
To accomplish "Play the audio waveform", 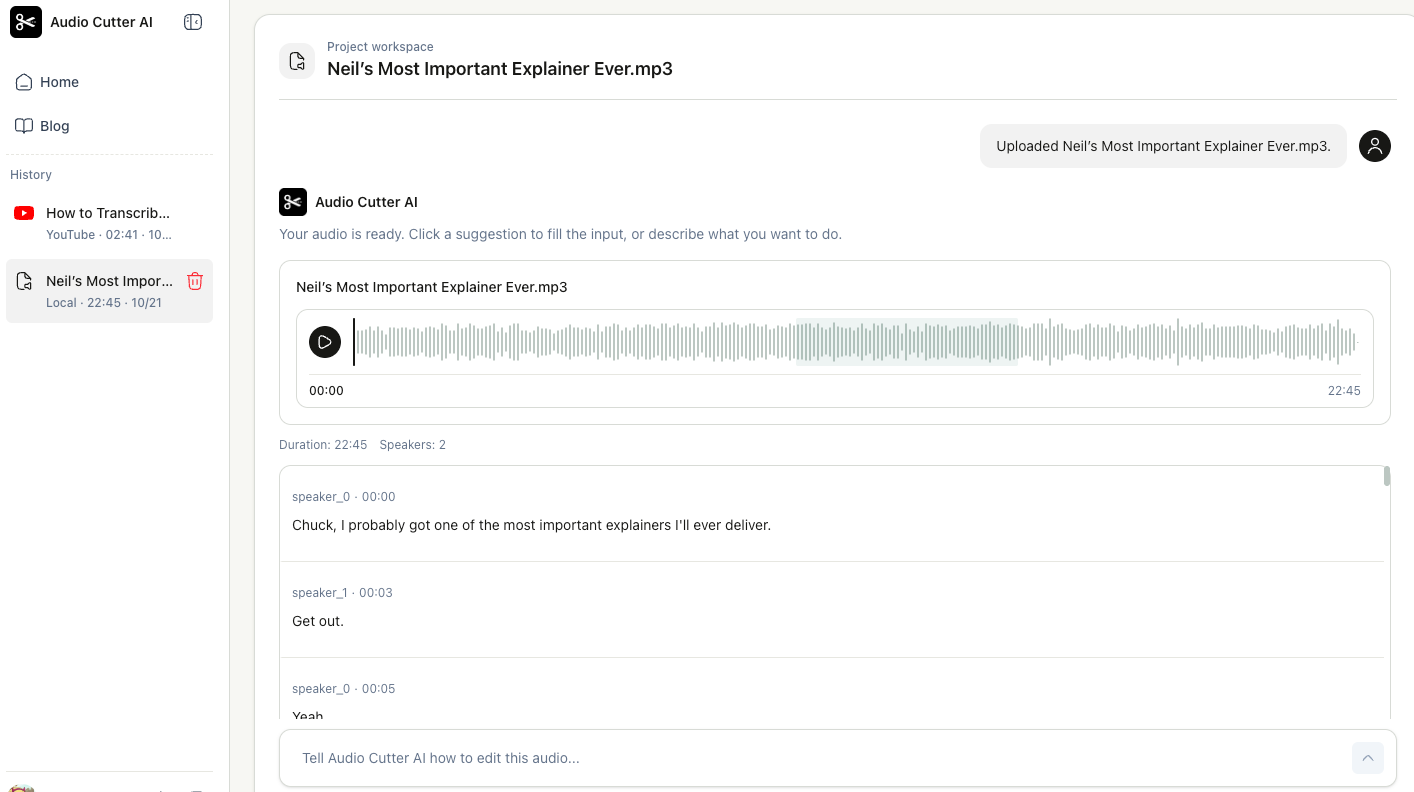I will tap(325, 342).
